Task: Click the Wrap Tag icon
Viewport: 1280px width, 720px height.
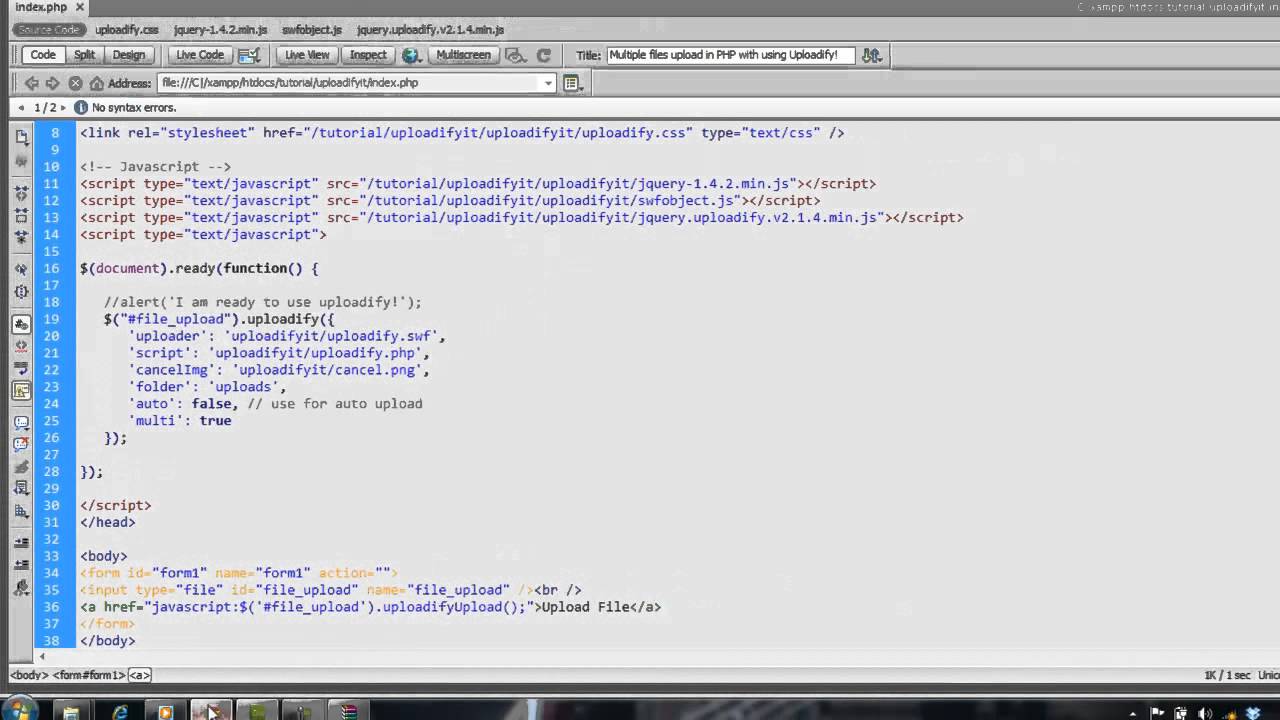Action: click(x=21, y=467)
